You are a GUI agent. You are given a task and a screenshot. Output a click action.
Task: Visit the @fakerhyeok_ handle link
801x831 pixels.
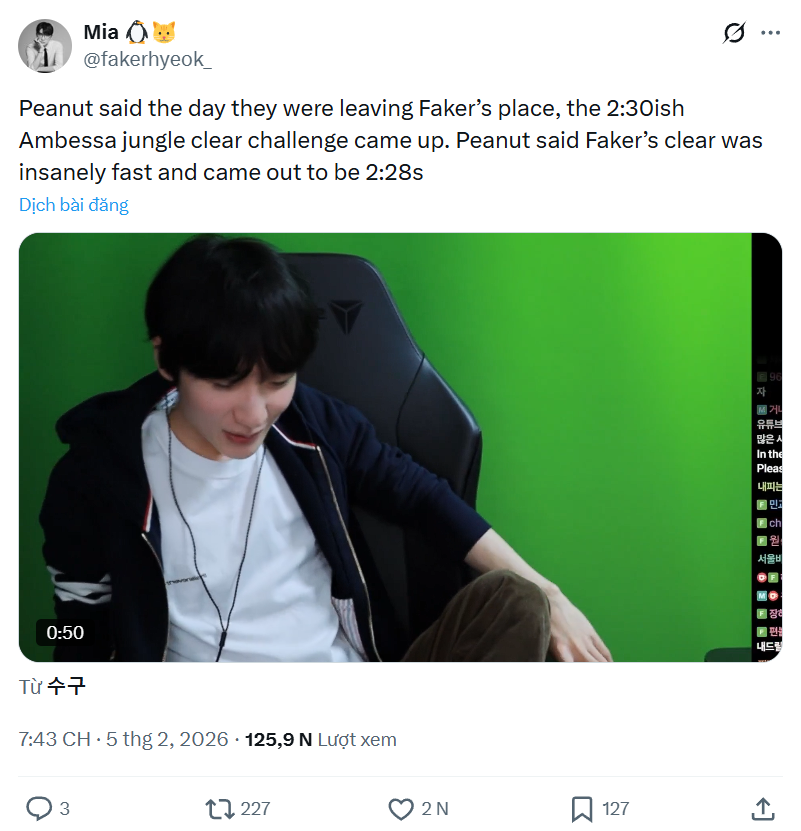[x=147, y=59]
